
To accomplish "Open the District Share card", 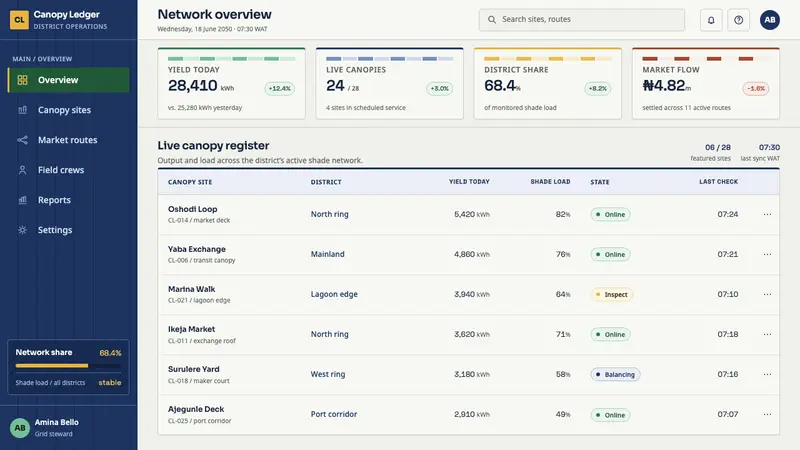I will pos(548,84).
